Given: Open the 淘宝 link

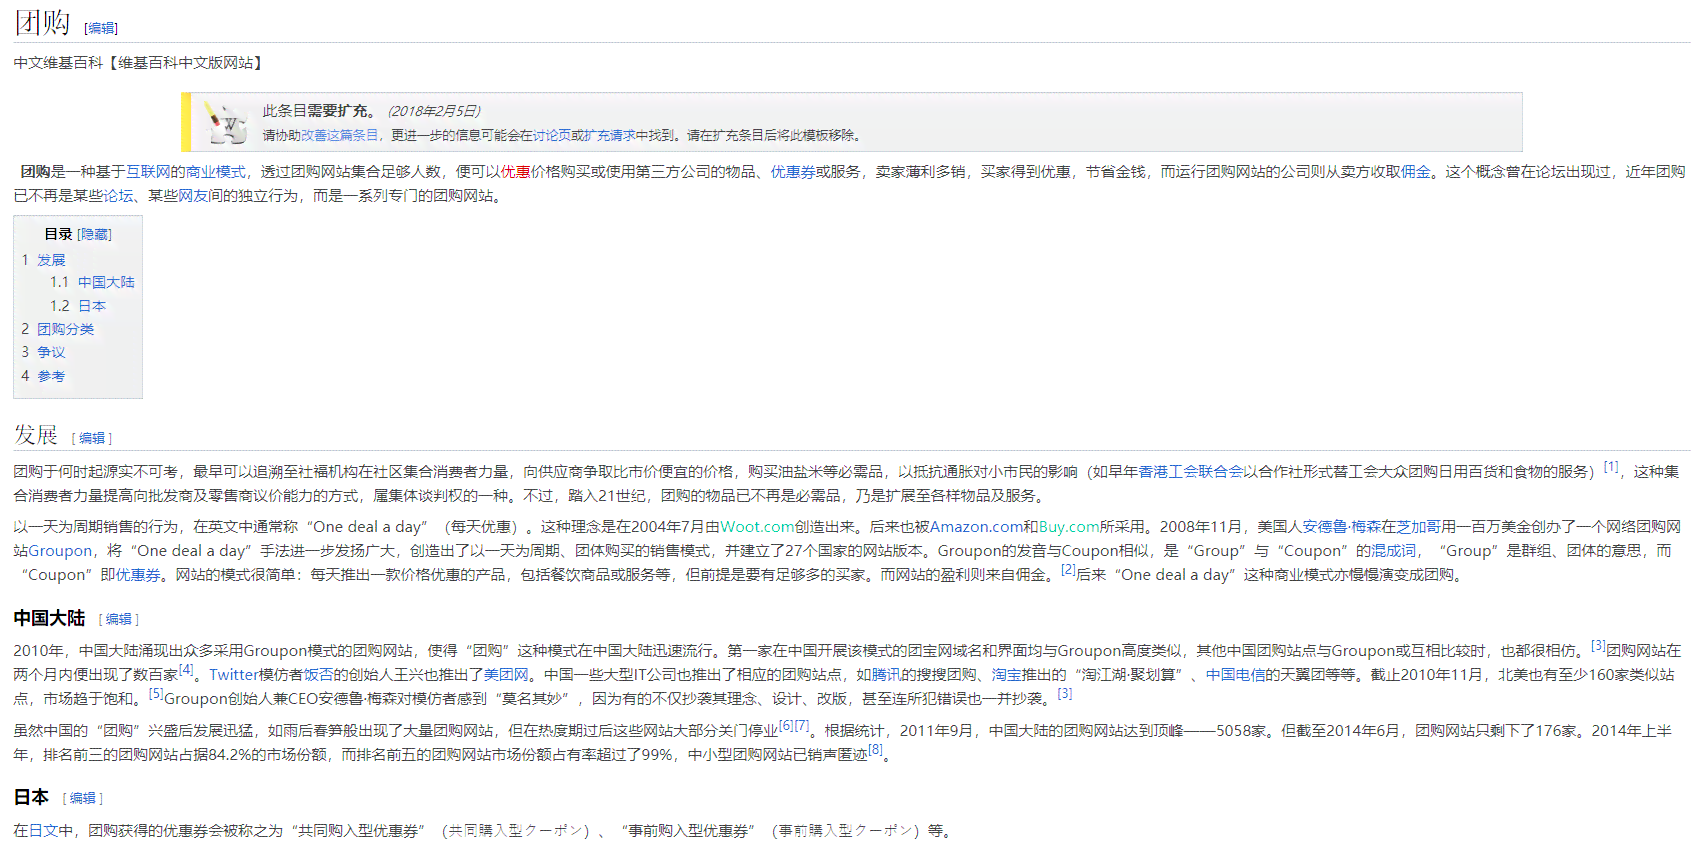Looking at the screenshot, I should click(x=1006, y=675).
